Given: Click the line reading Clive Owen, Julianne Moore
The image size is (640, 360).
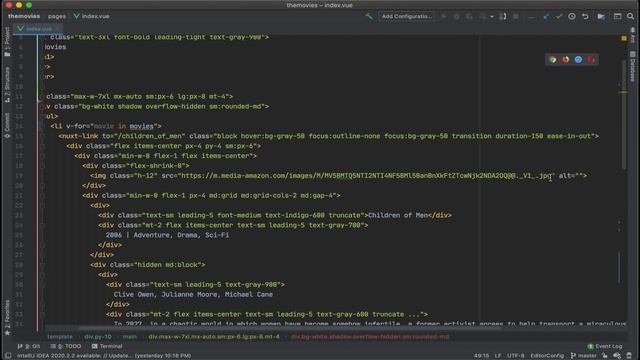Looking at the screenshot, I should 193,294.
